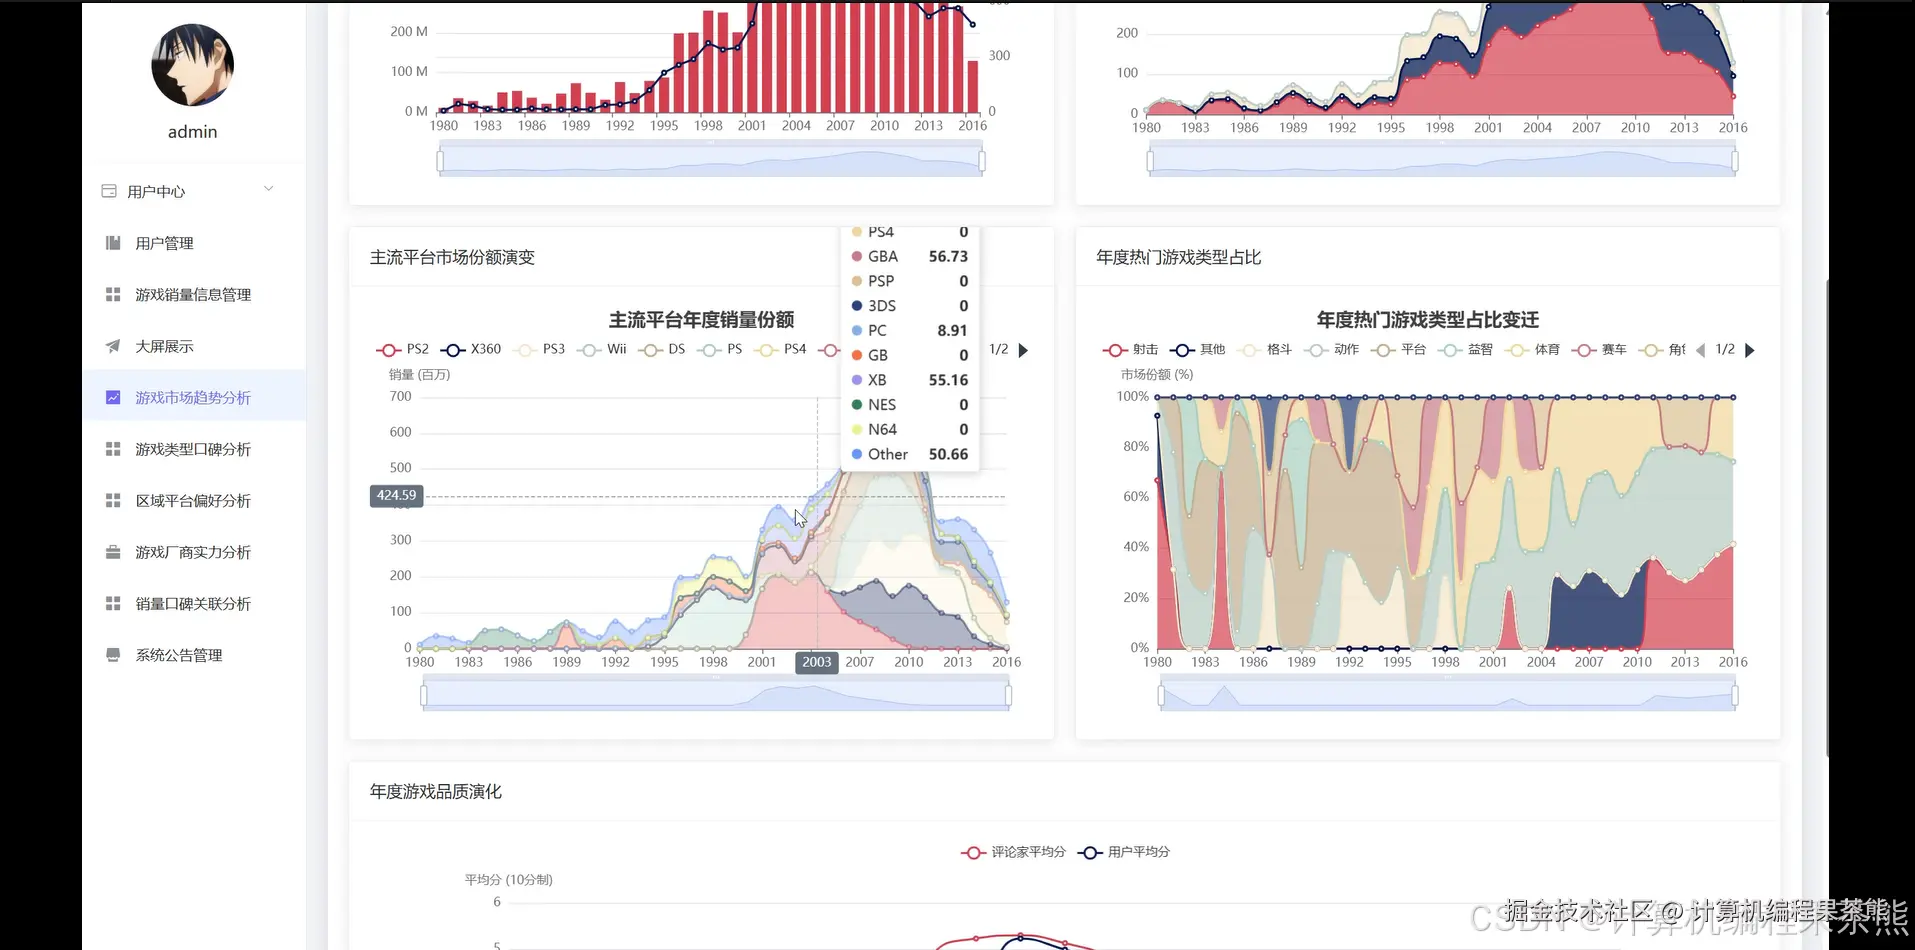Click left zoom handle under 主流平台年度销量份额 chart

(x=424, y=695)
